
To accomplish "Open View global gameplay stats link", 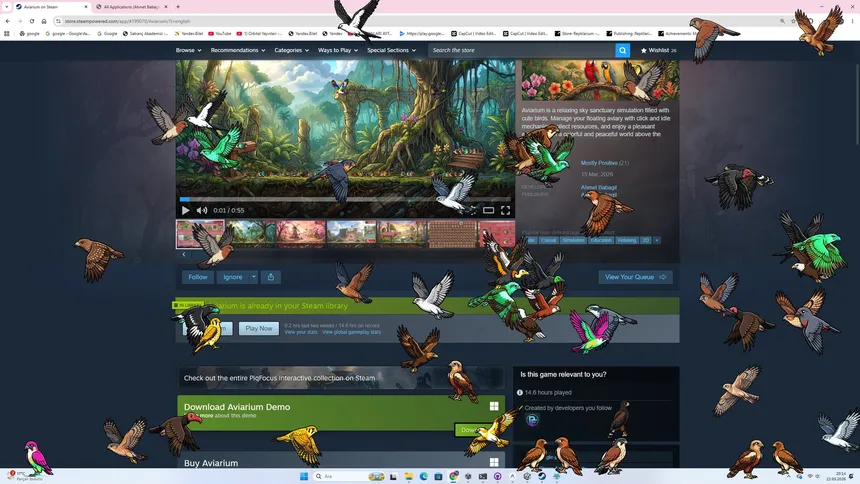I will click(x=352, y=332).
